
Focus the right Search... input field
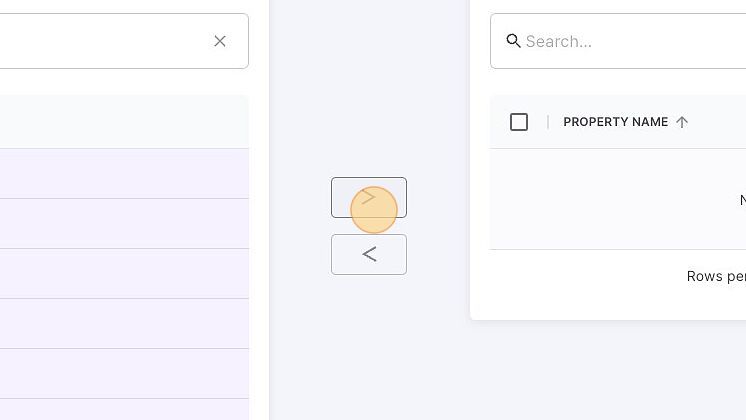[x=618, y=41]
